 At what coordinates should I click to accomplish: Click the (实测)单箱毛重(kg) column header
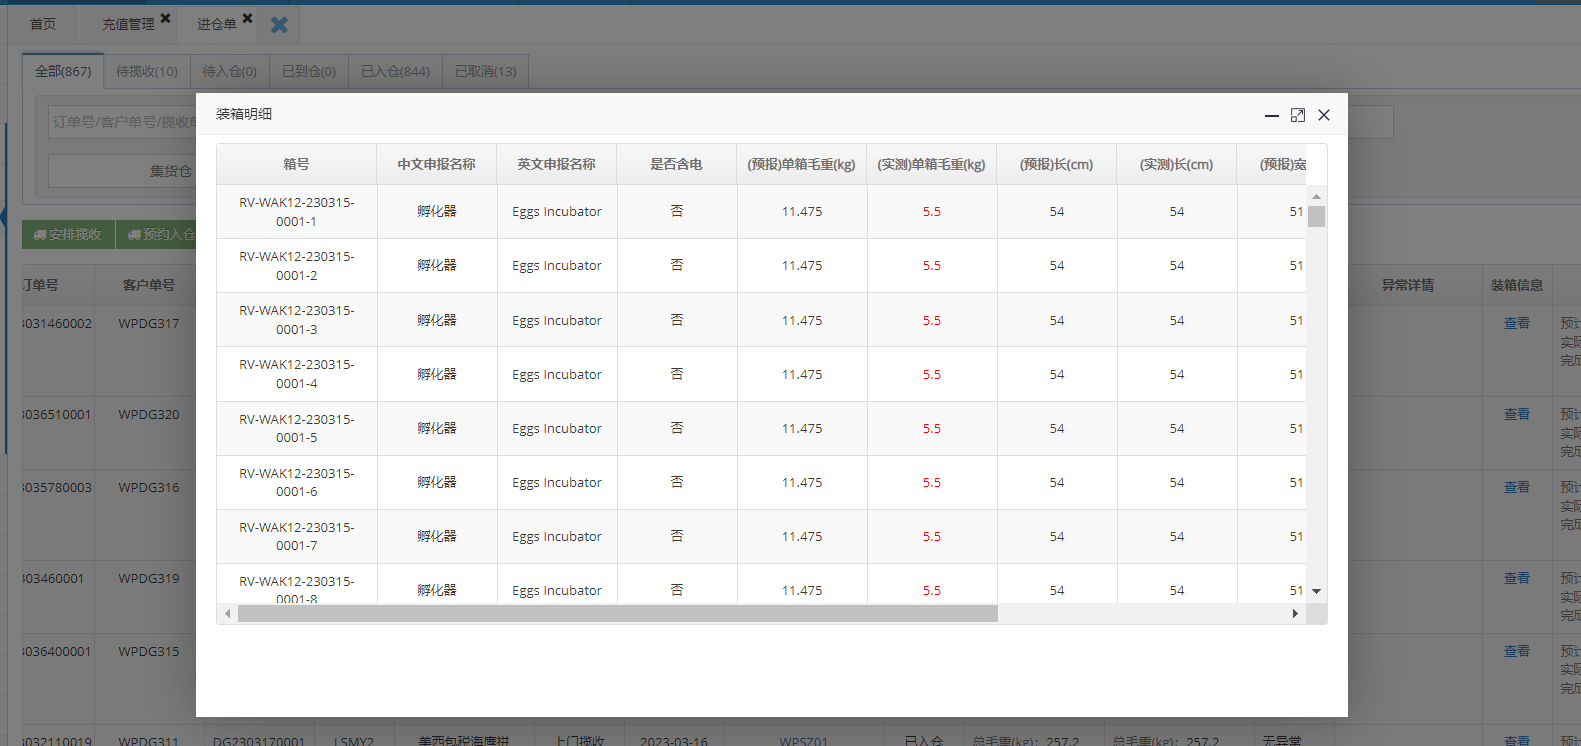pyautogui.click(x=932, y=164)
